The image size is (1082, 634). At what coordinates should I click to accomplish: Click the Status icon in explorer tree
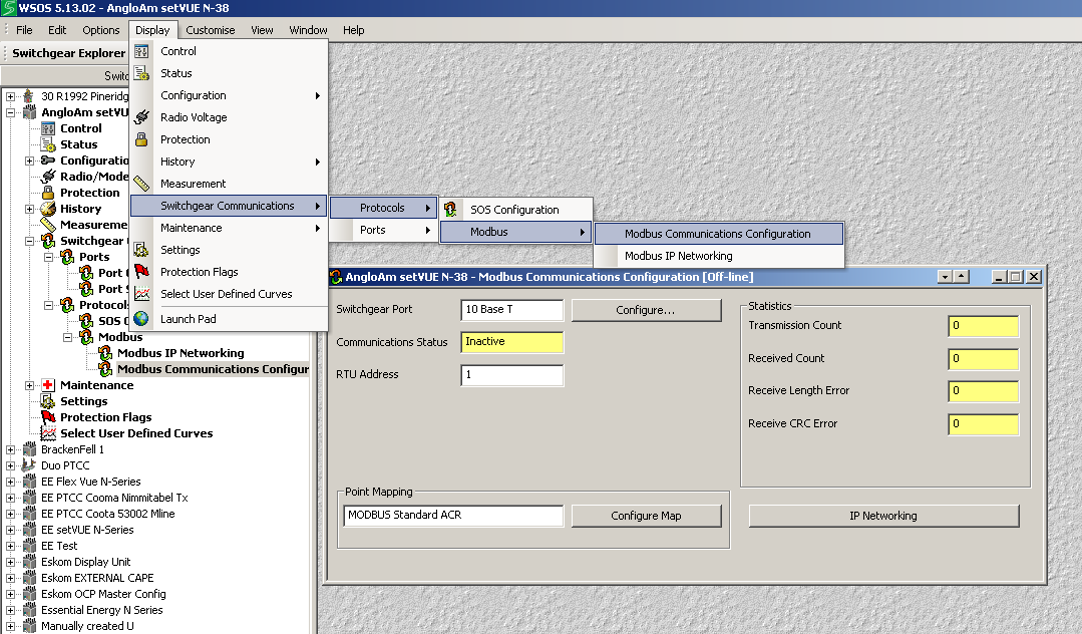(48, 144)
